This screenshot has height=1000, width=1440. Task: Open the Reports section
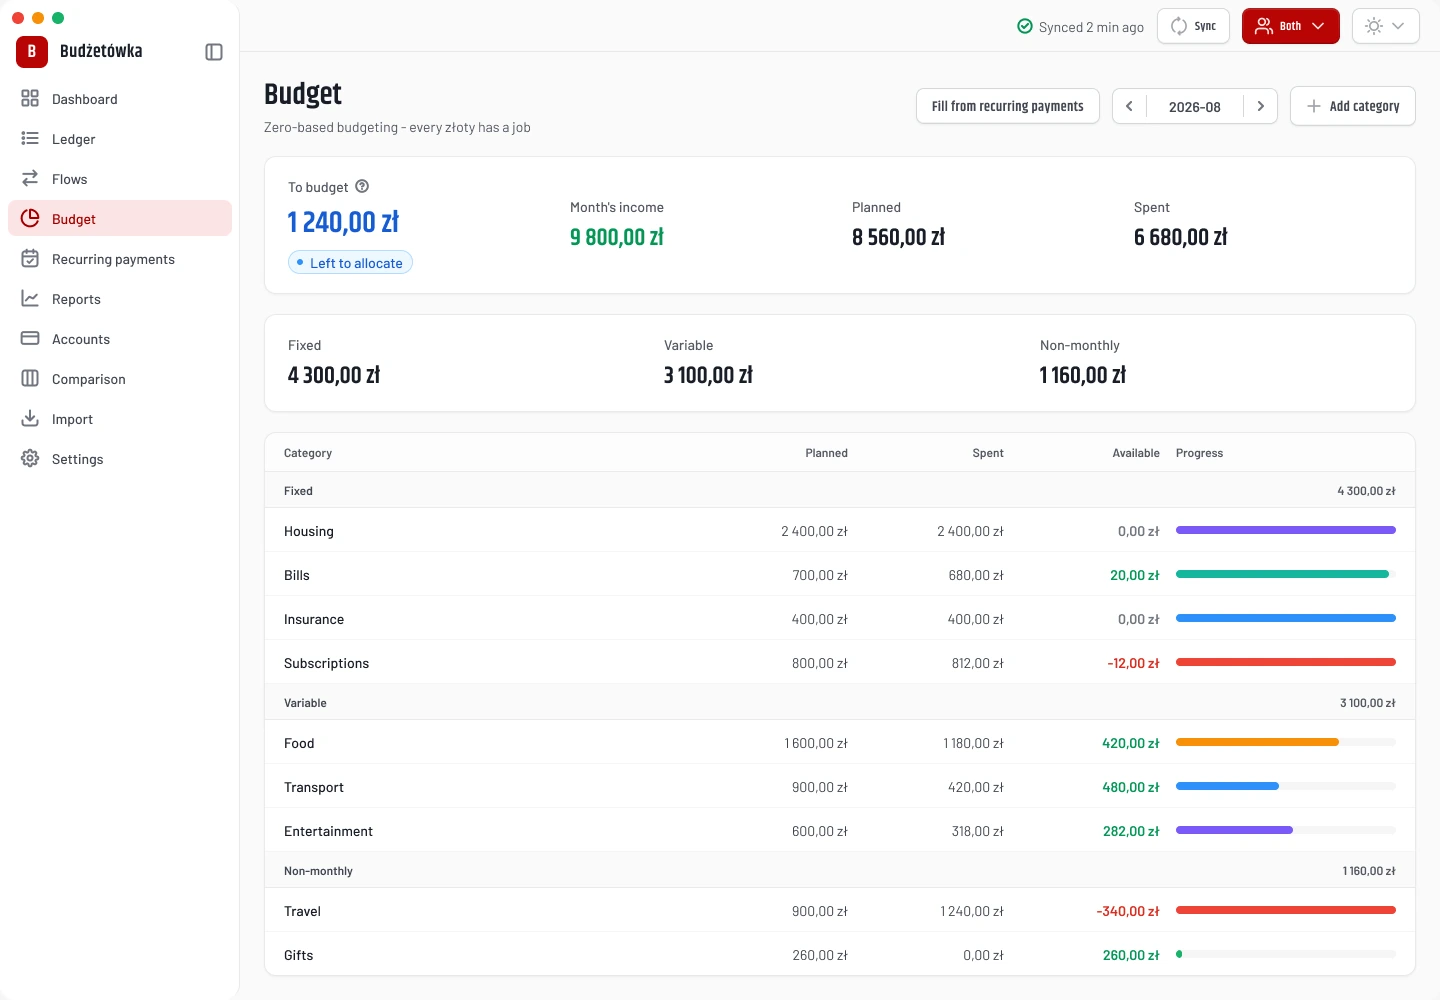point(120,299)
